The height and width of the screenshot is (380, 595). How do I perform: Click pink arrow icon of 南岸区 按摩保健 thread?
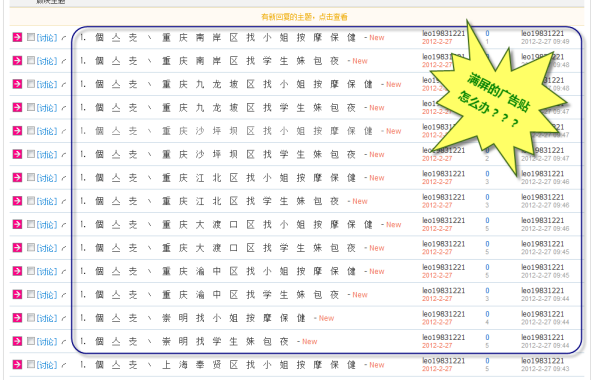click(17, 37)
